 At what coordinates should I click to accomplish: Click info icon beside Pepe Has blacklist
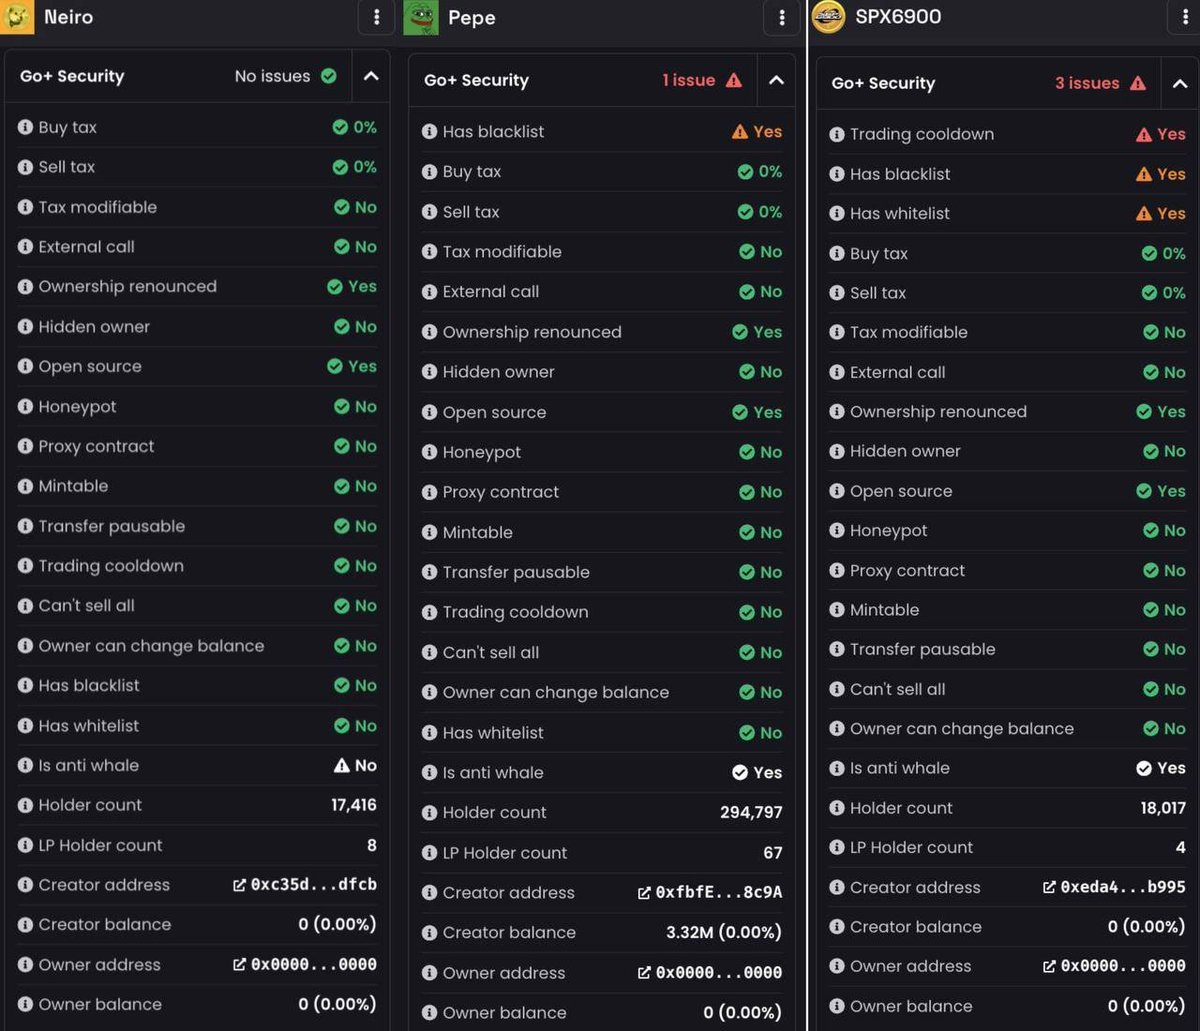[429, 132]
